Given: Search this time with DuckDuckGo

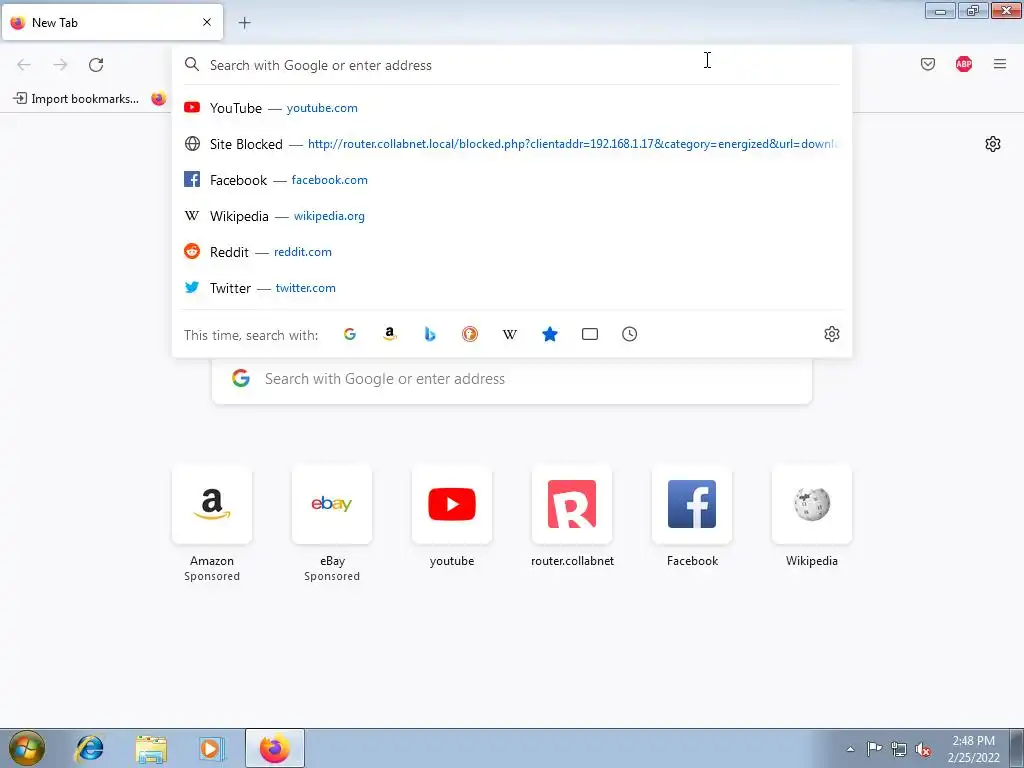Looking at the screenshot, I should 470,334.
